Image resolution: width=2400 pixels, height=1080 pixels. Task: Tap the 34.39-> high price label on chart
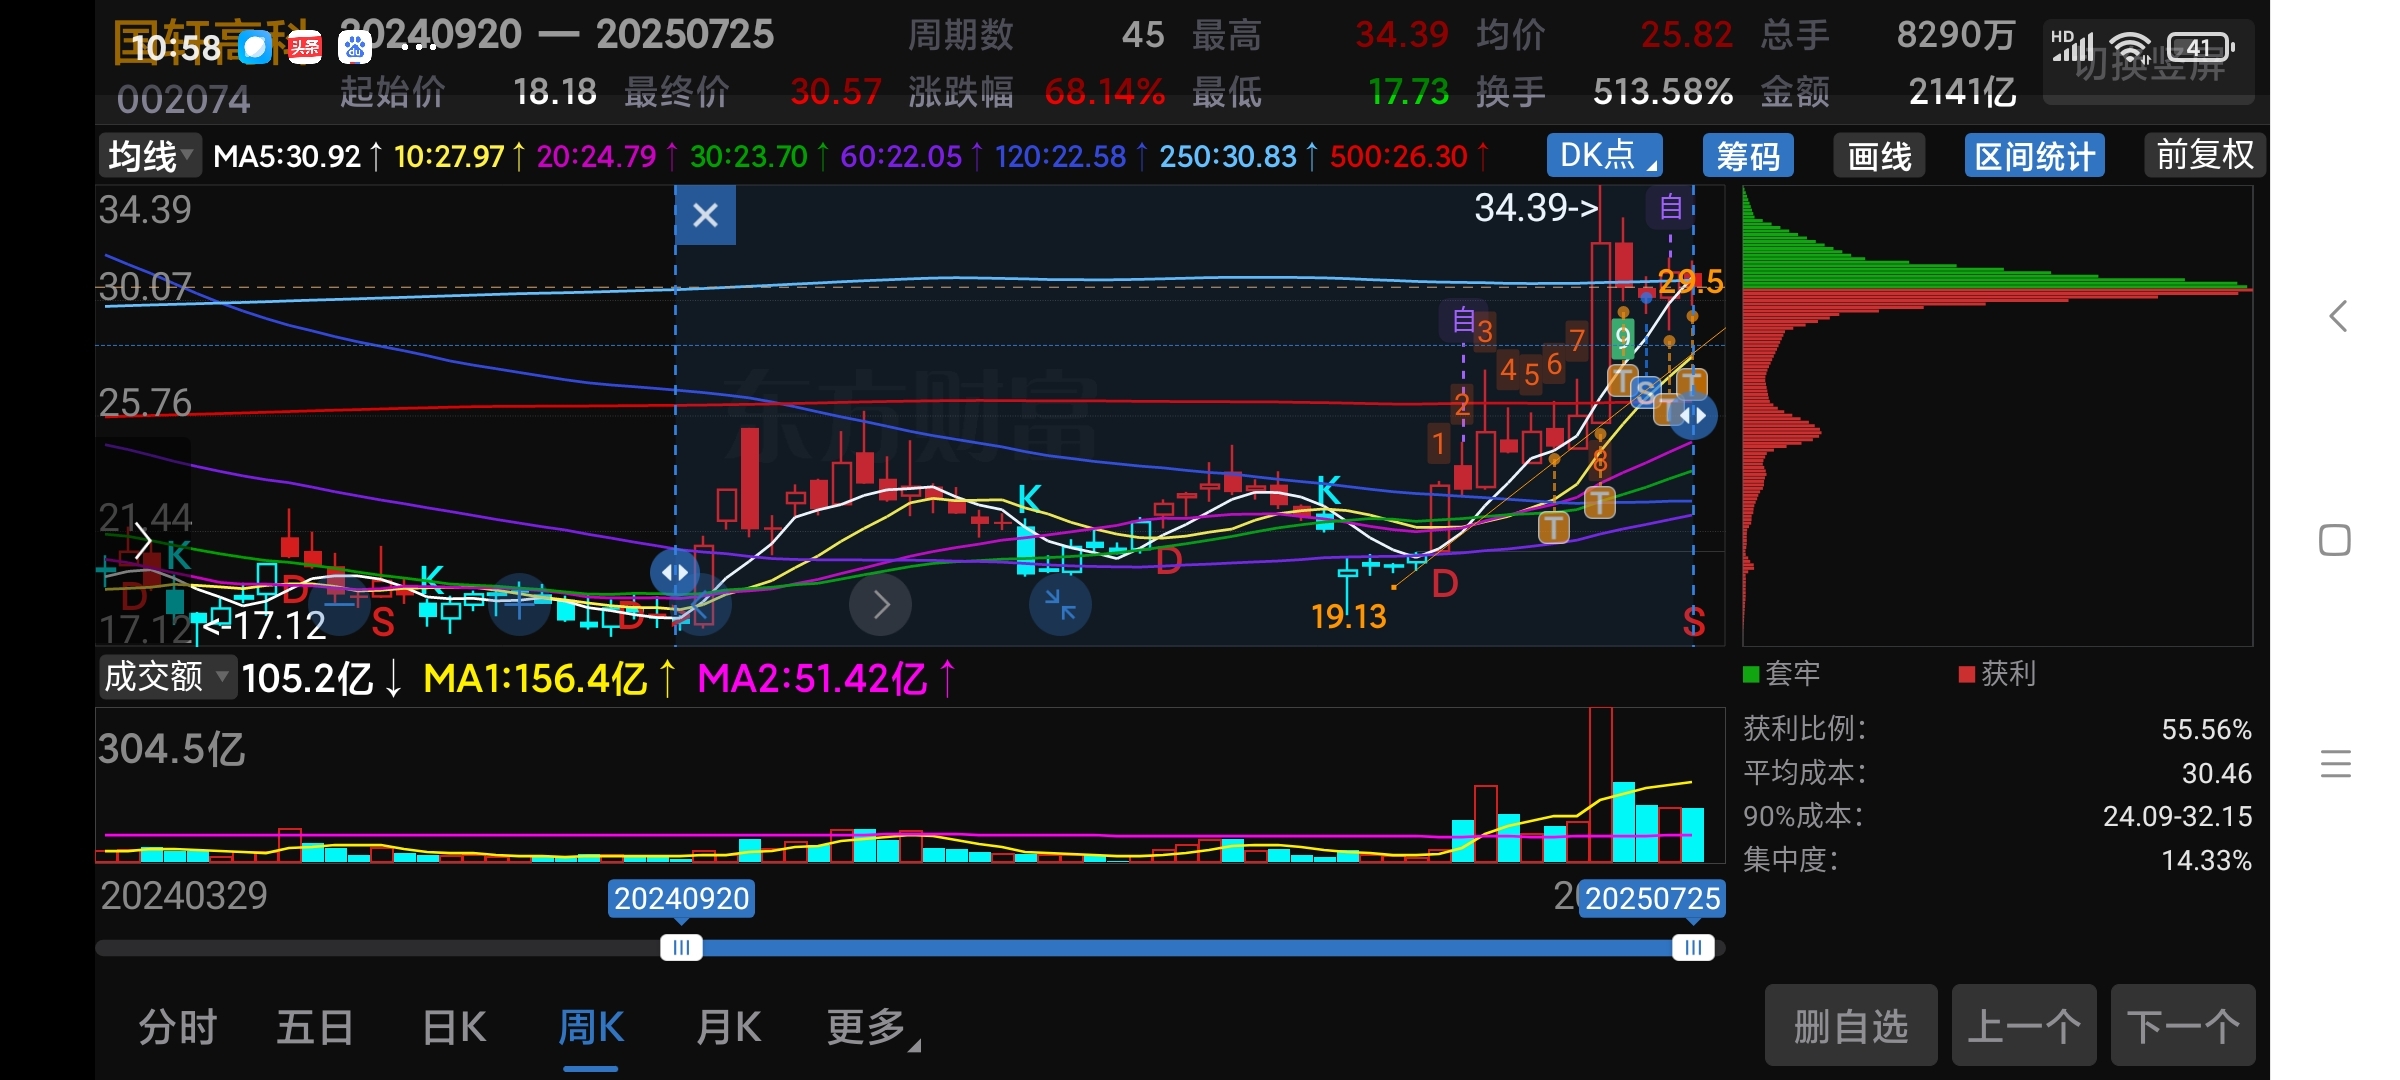[1537, 208]
